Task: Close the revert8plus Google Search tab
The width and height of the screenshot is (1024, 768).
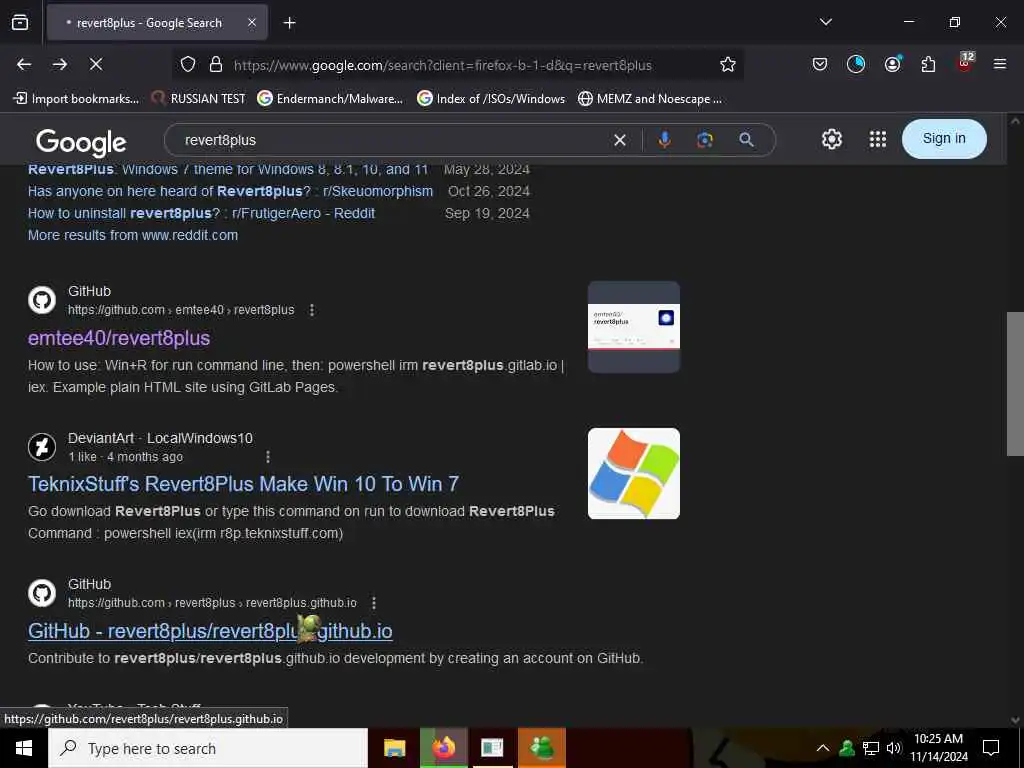Action: (252, 23)
